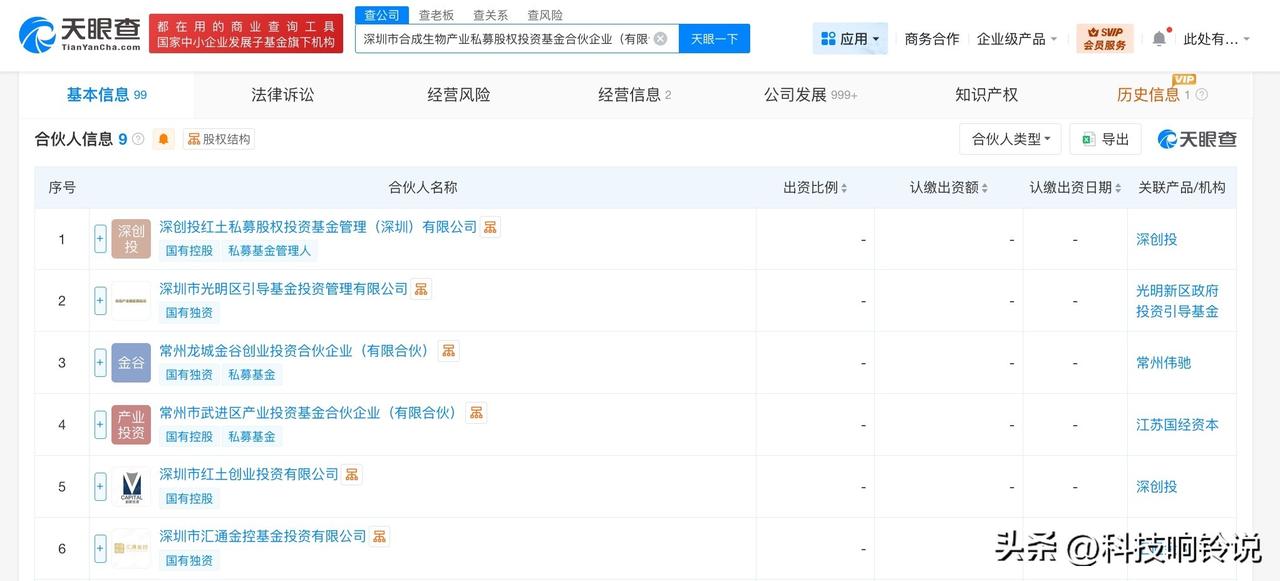Open 深创投红土私募股权投资基金管理（深圳）有限公司 link
Viewport: 1280px width, 581px height.
click(x=318, y=227)
